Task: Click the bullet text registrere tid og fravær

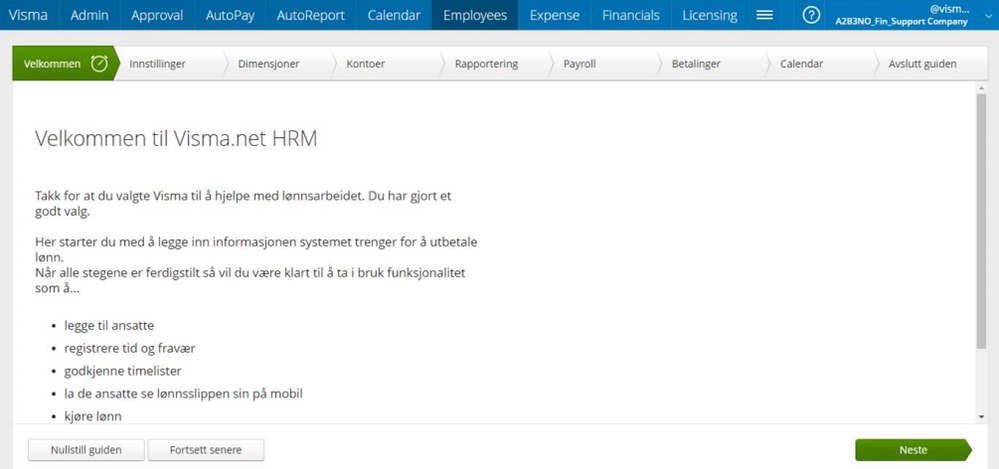Action: 130,349
